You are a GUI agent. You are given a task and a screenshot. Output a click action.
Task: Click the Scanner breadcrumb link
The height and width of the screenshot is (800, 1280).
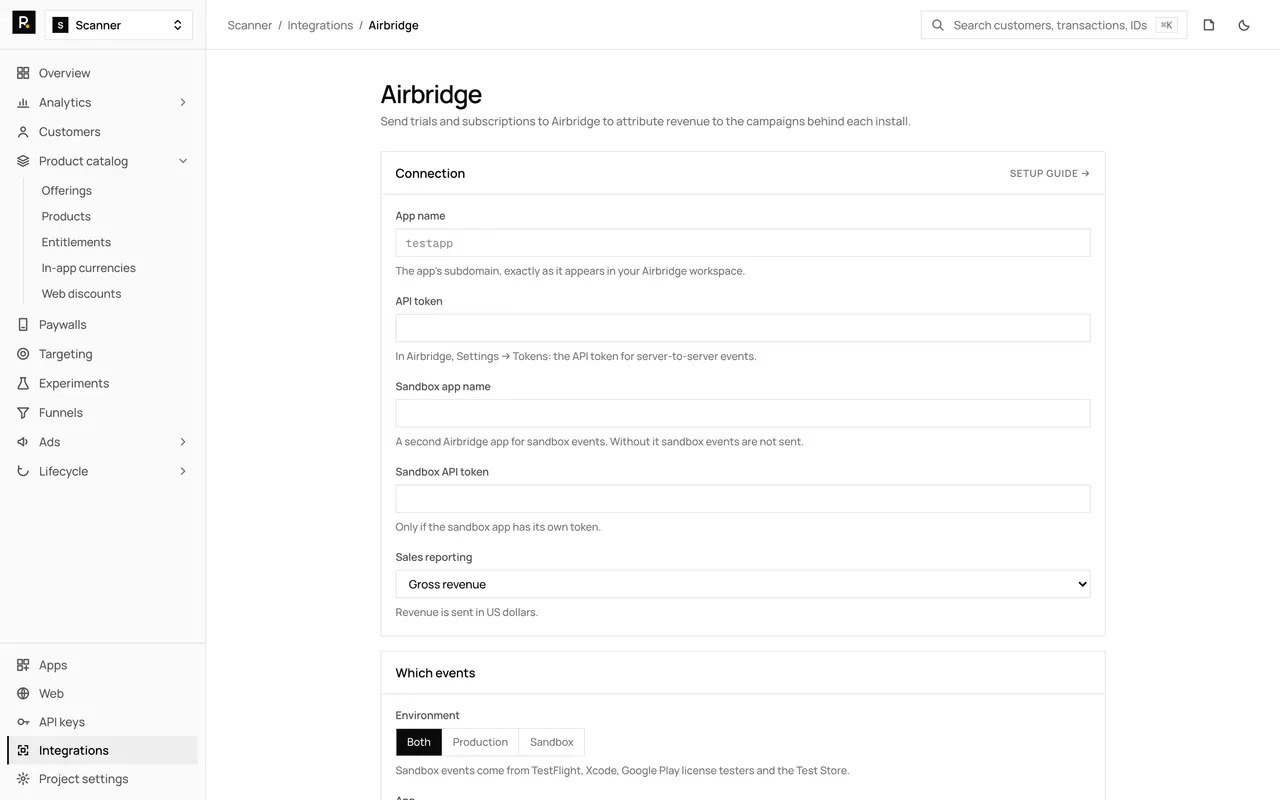[250, 25]
